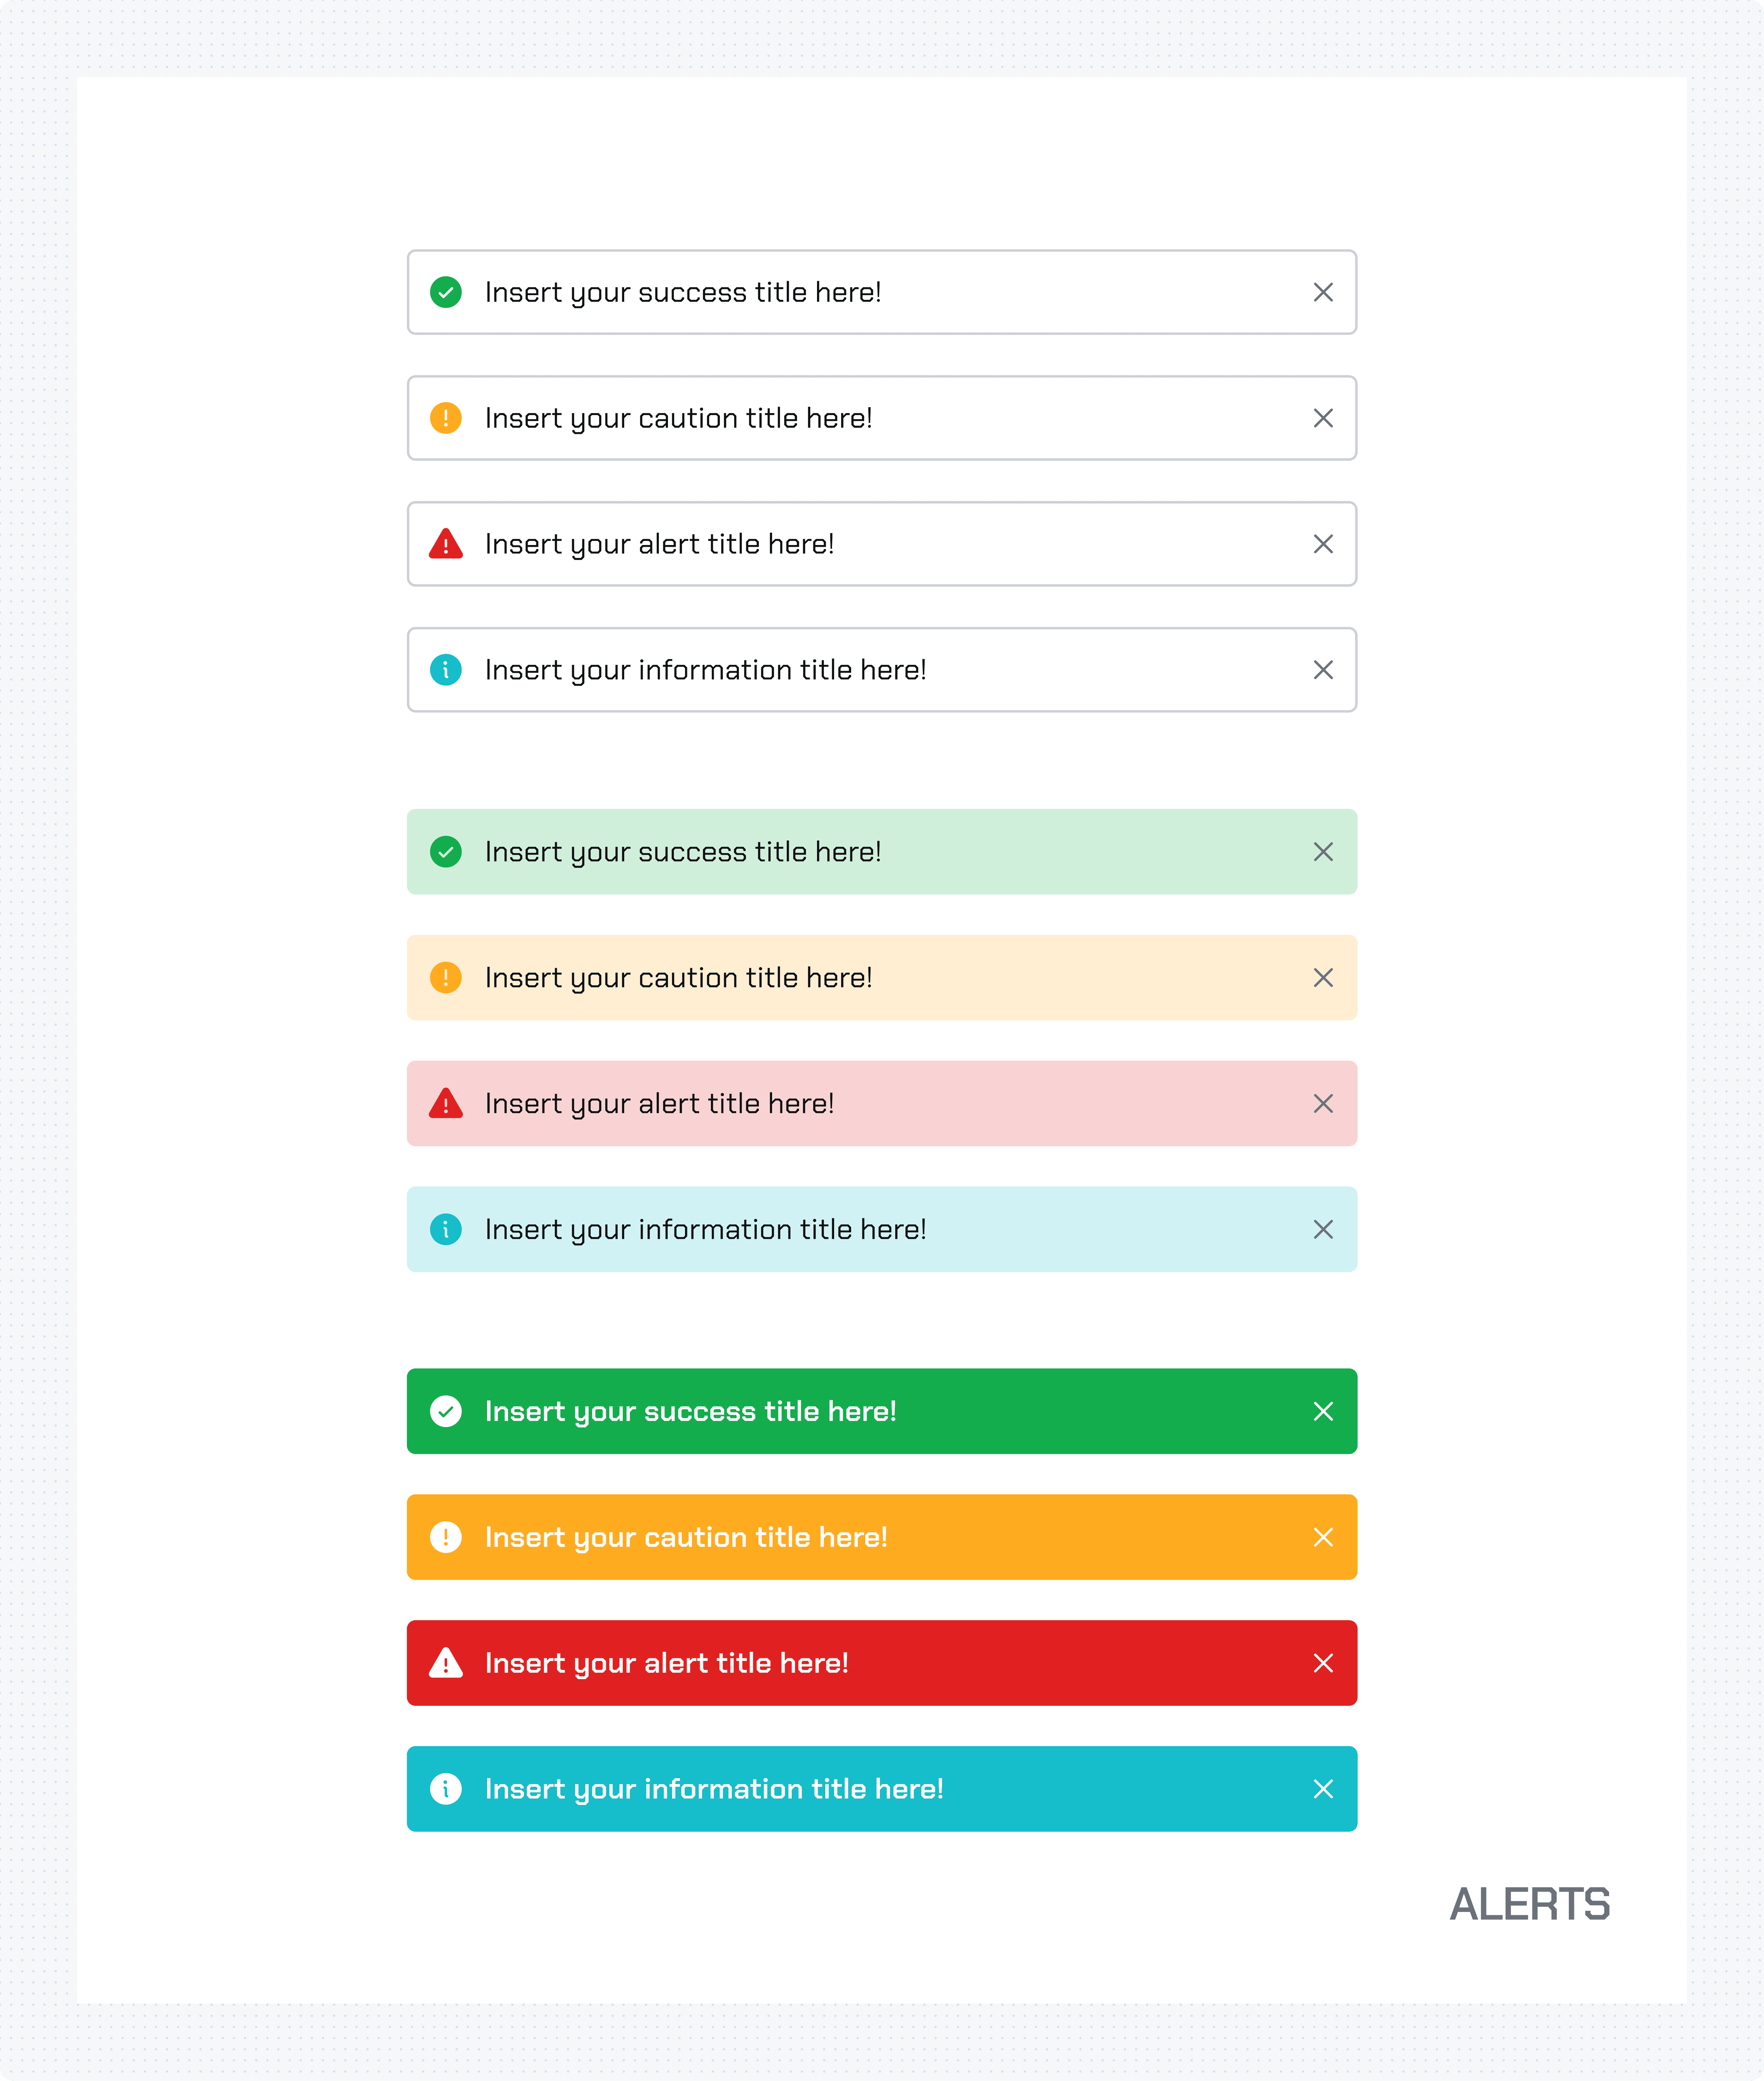The width and height of the screenshot is (1764, 2081).
Task: Close the light orange caution alert
Action: pyautogui.click(x=1323, y=978)
